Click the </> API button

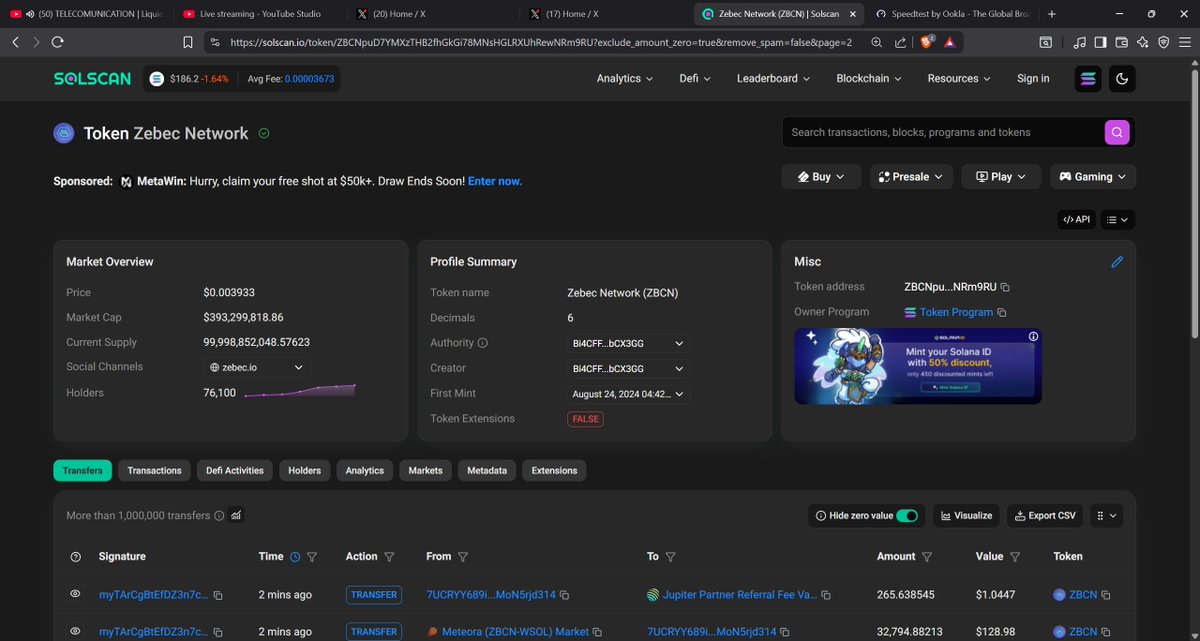click(1077, 219)
